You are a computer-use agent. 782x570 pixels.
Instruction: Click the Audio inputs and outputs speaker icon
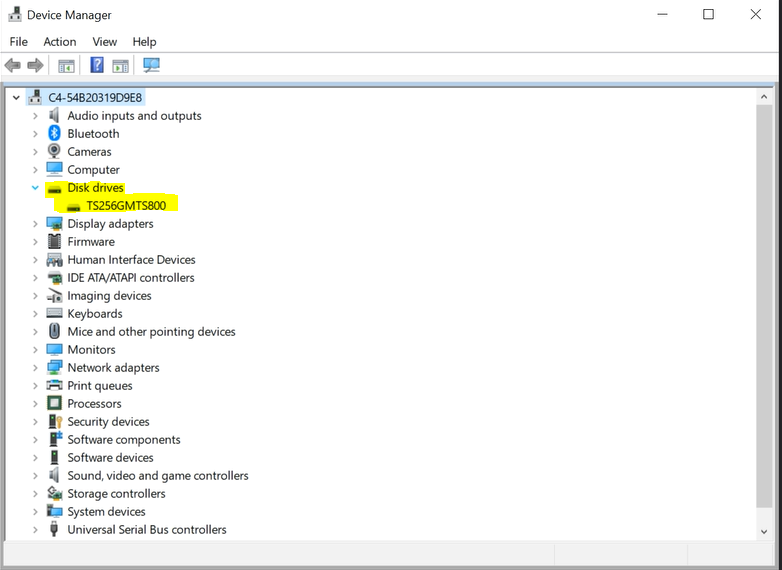point(54,115)
